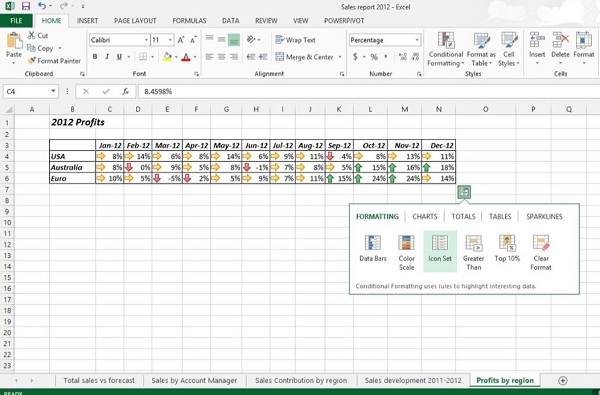The image size is (600, 395).
Task: Click the Merge & Center button
Action: click(x=305, y=57)
